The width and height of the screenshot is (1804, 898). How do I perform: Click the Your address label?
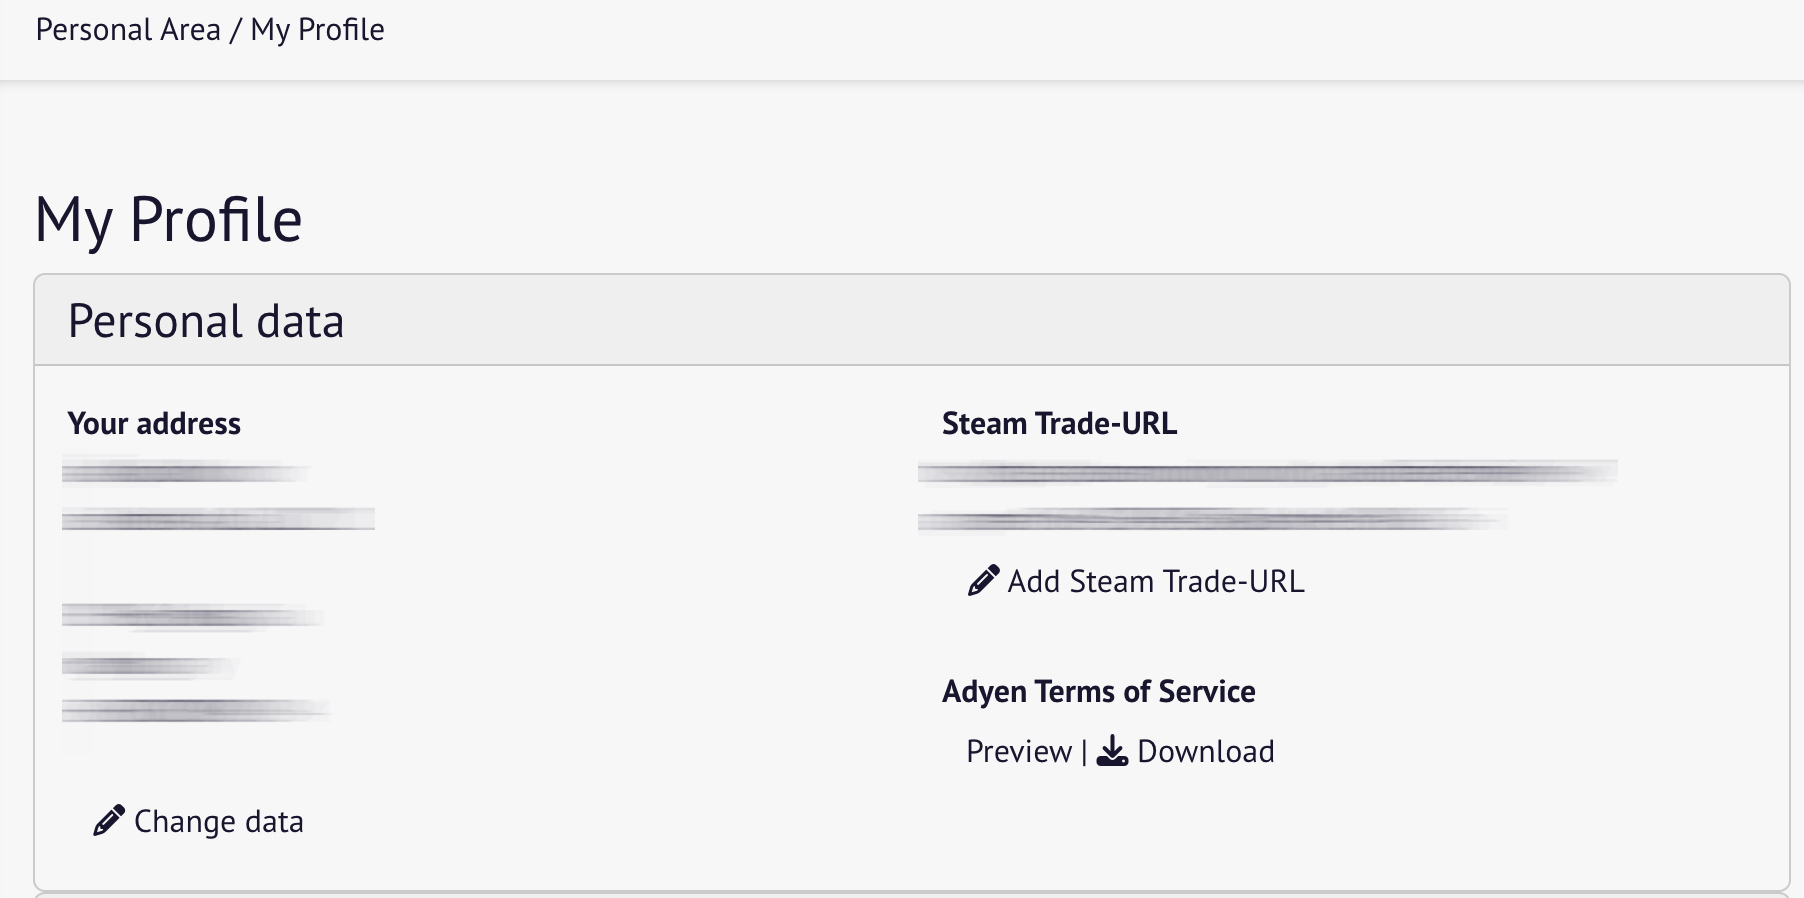click(x=154, y=423)
